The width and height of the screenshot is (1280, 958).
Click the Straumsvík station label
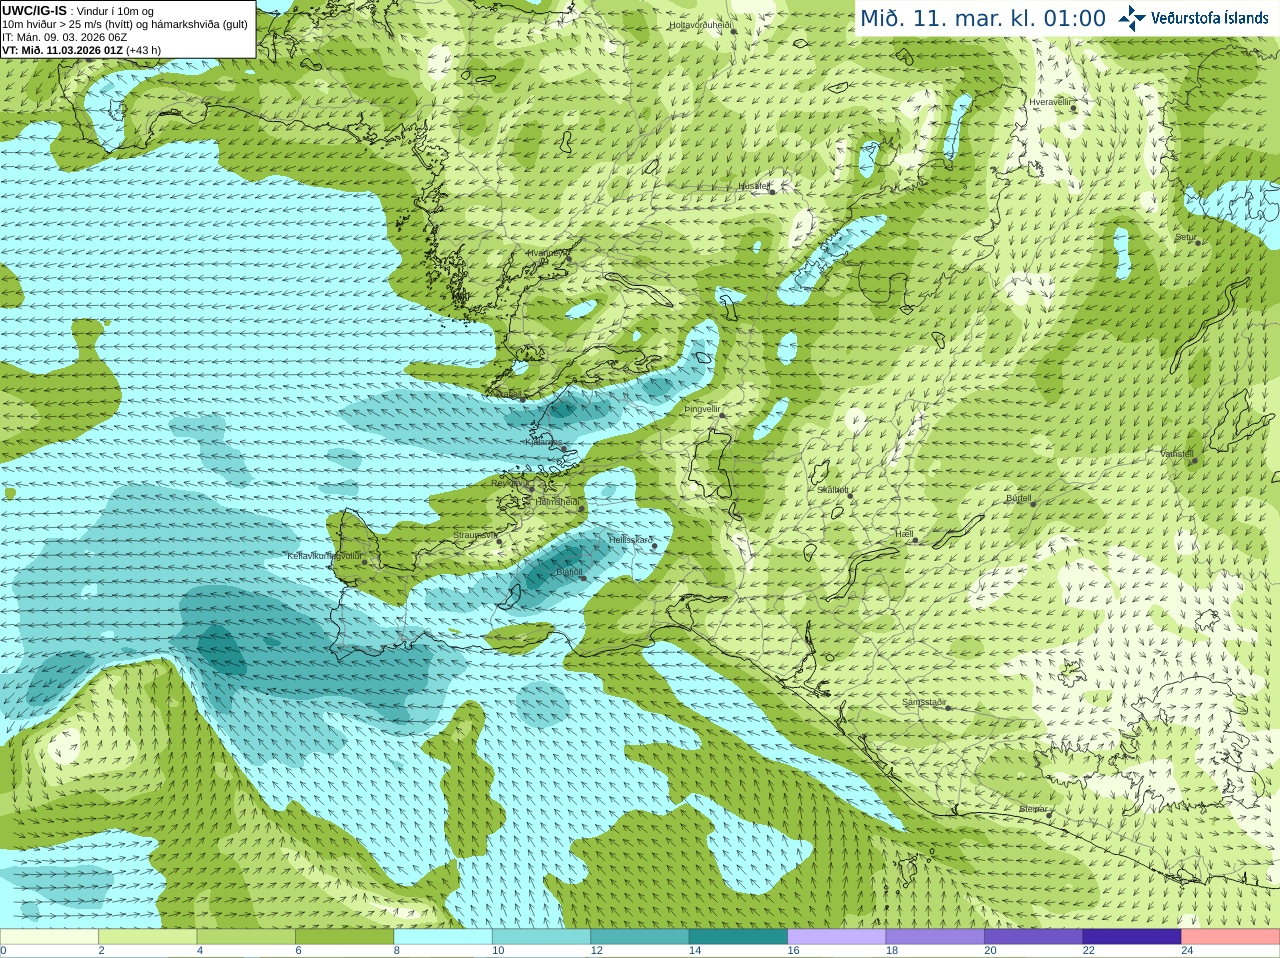pyautogui.click(x=474, y=535)
